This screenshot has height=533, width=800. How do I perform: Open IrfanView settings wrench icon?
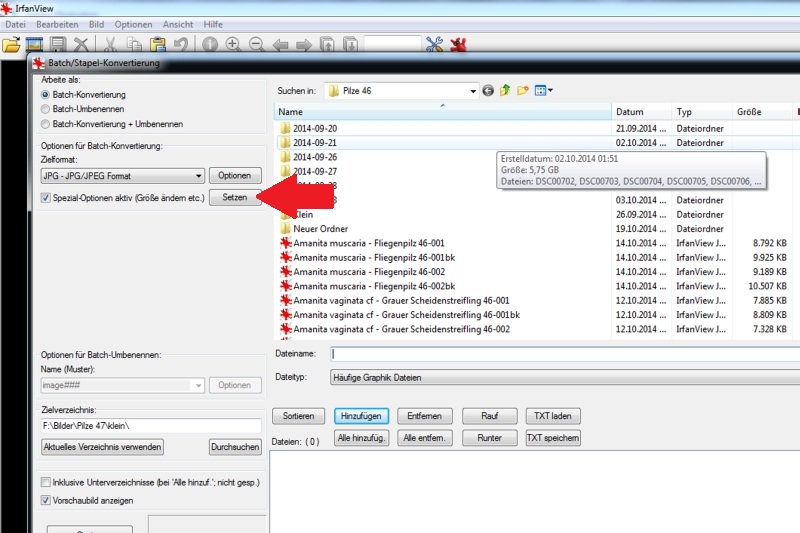(x=434, y=45)
